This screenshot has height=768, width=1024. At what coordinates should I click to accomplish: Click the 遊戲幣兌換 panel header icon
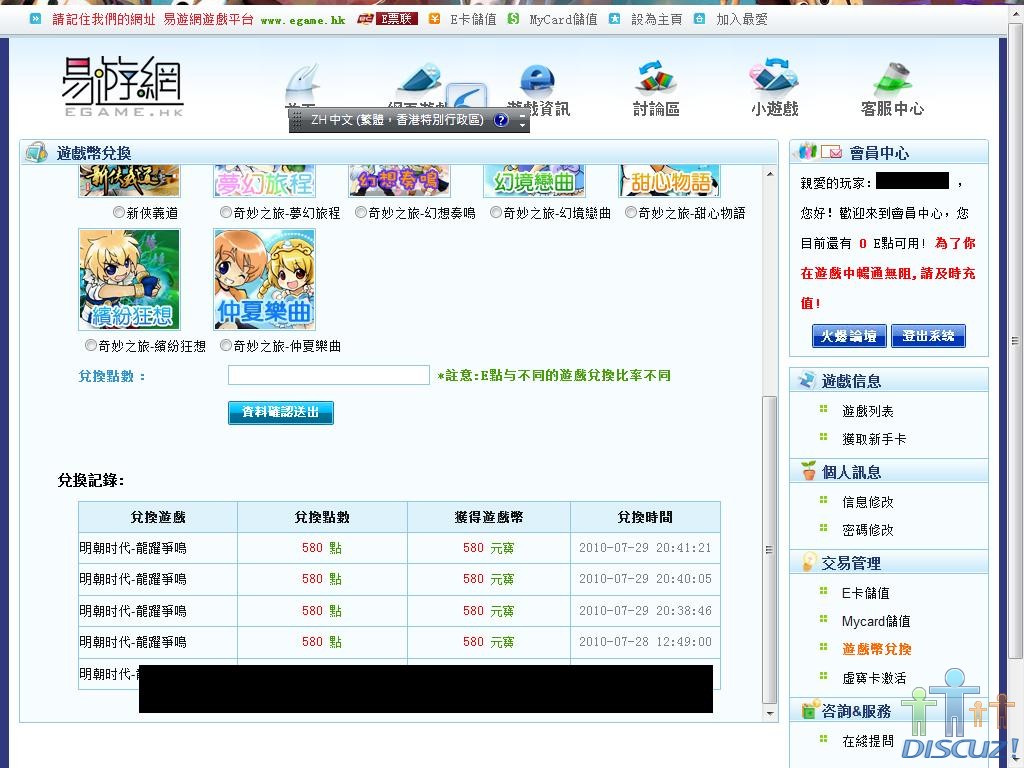tap(37, 152)
